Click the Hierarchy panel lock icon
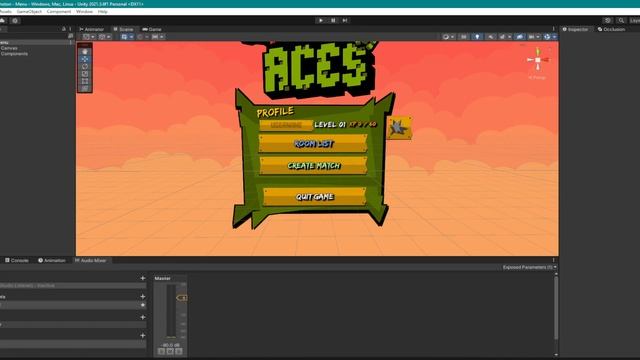This screenshot has height=360, width=640. (x=64, y=29)
